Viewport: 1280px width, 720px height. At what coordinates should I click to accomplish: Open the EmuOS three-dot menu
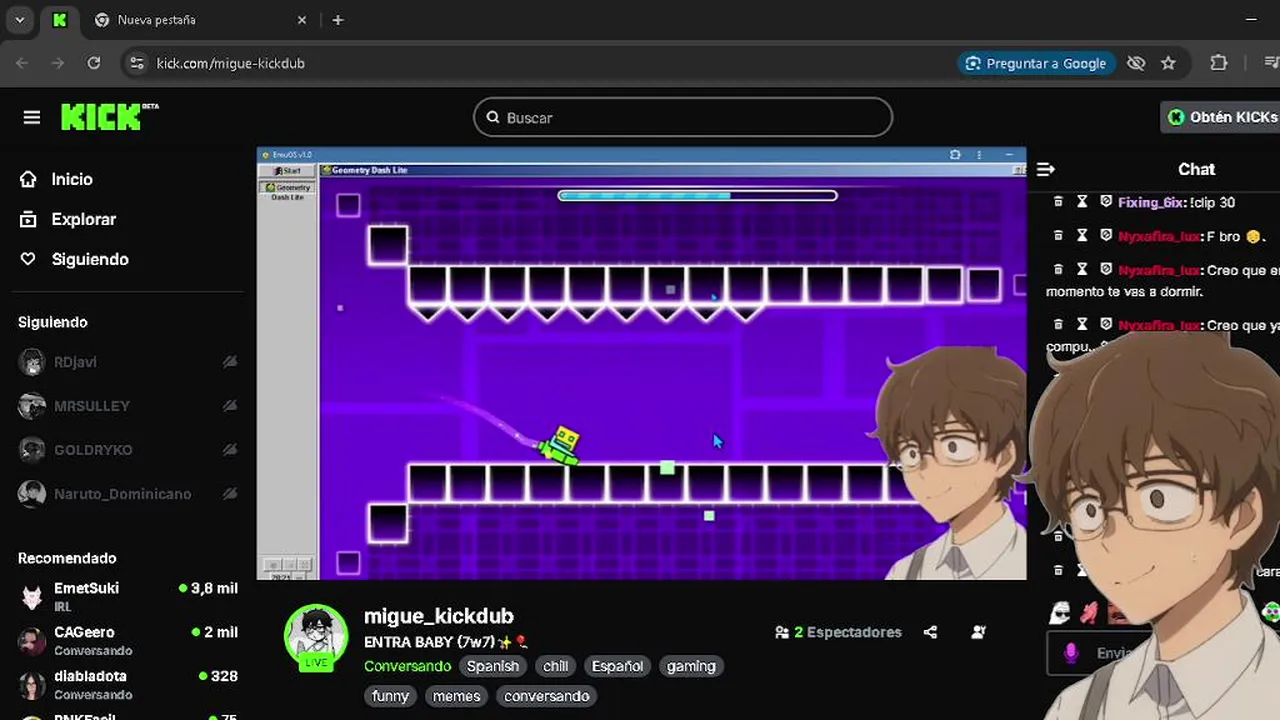pyautogui.click(x=979, y=155)
